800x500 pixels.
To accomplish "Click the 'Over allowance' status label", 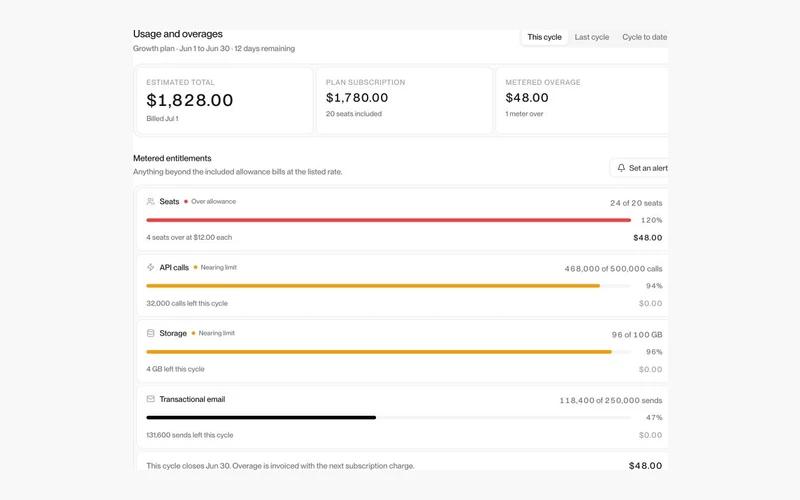I will [213, 202].
